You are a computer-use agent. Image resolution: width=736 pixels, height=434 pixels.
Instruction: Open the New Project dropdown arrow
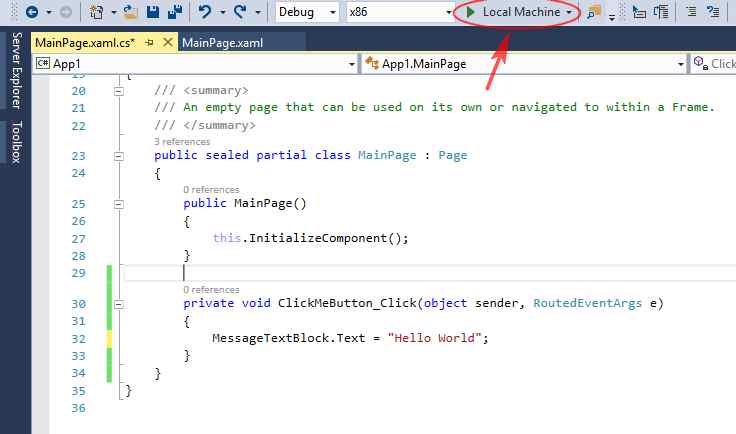tap(113, 12)
